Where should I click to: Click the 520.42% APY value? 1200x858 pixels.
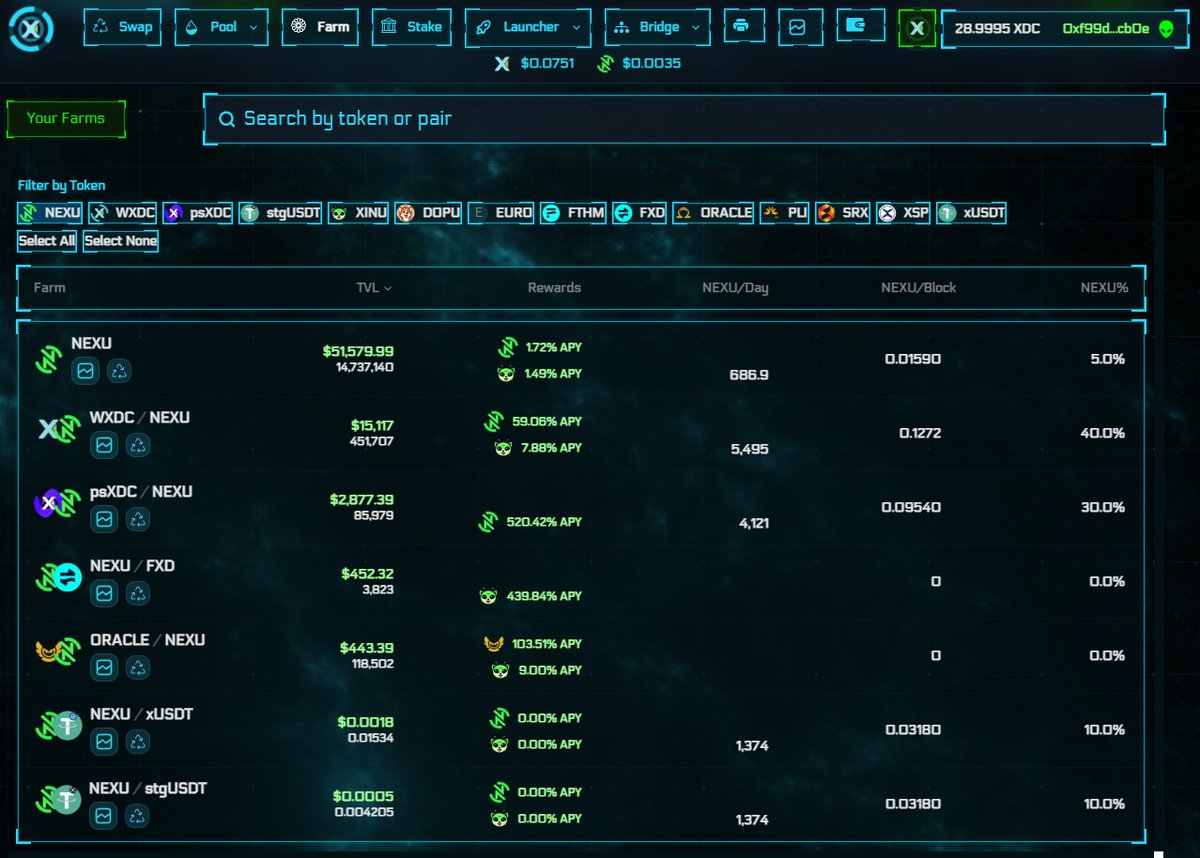[x=542, y=522]
